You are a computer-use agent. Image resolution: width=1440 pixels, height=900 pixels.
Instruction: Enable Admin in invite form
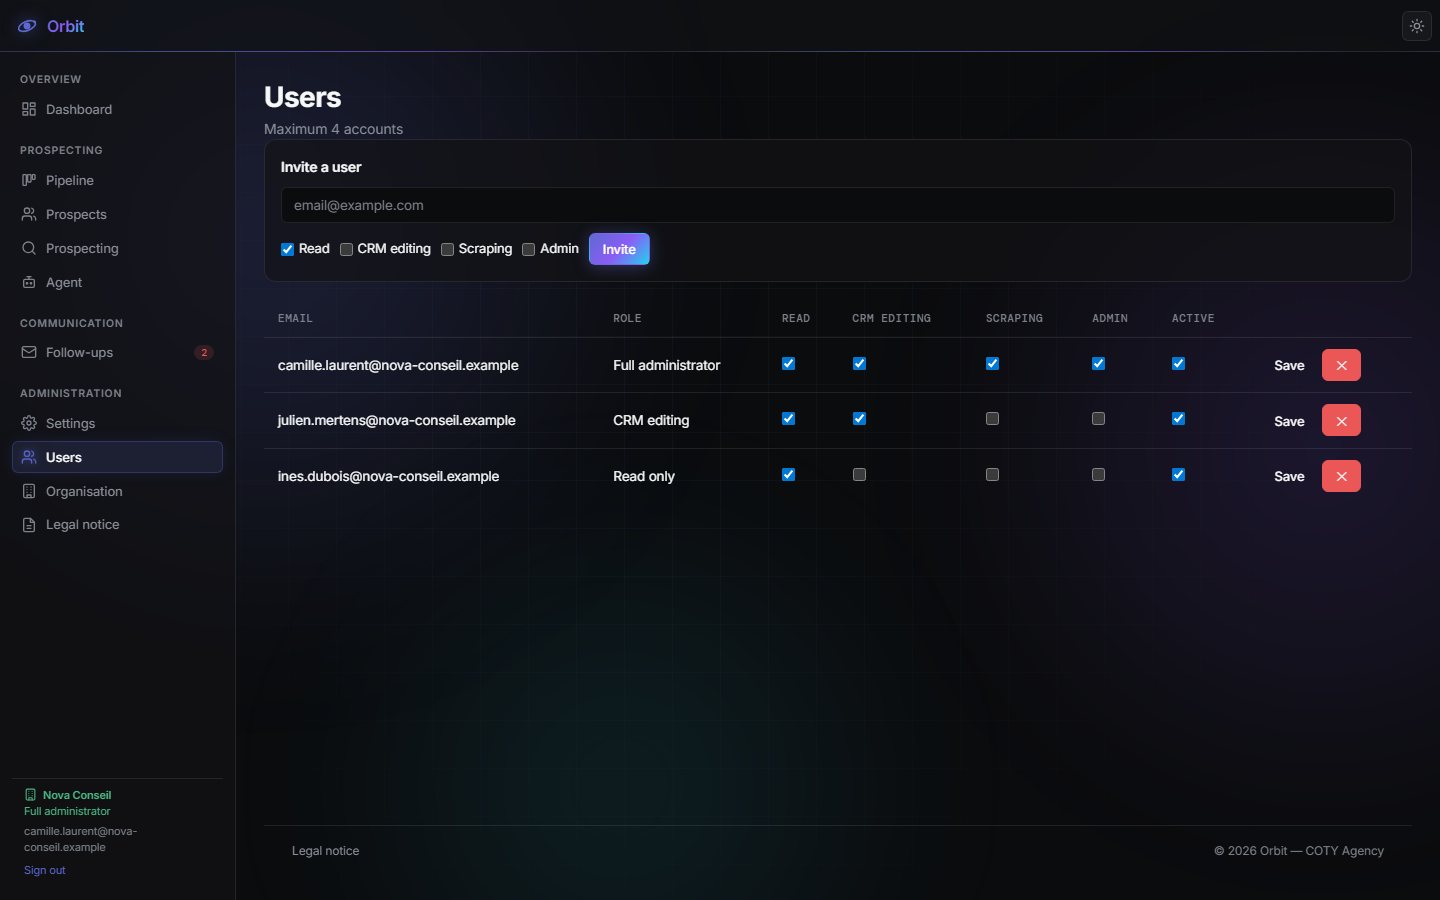pos(528,249)
